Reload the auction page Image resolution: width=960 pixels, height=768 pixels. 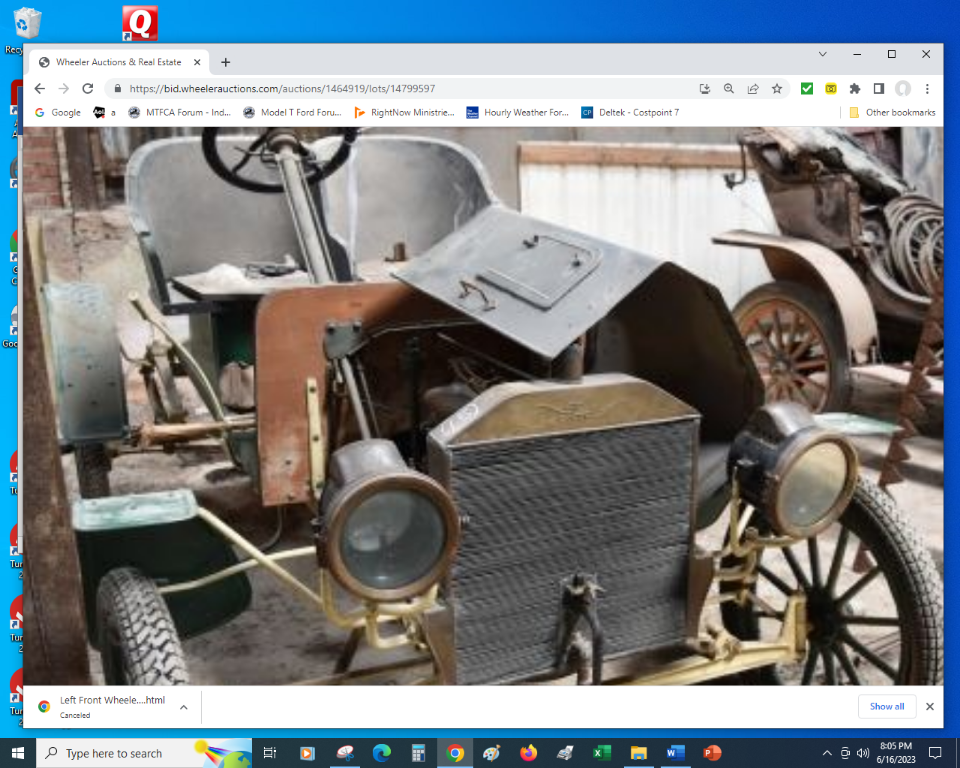pyautogui.click(x=88, y=88)
